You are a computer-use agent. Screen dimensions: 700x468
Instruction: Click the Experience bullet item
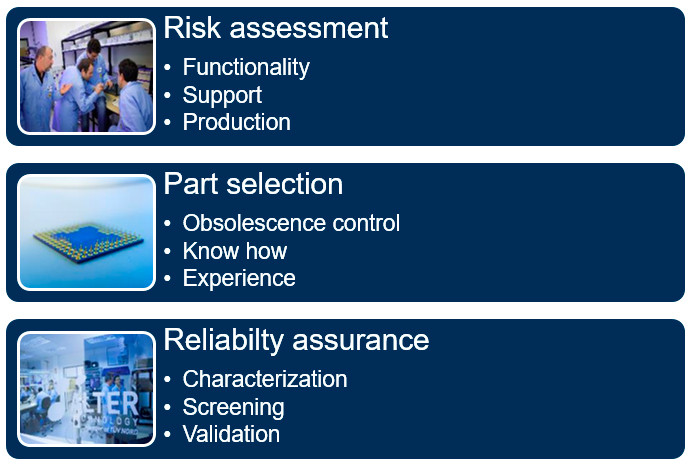239,279
